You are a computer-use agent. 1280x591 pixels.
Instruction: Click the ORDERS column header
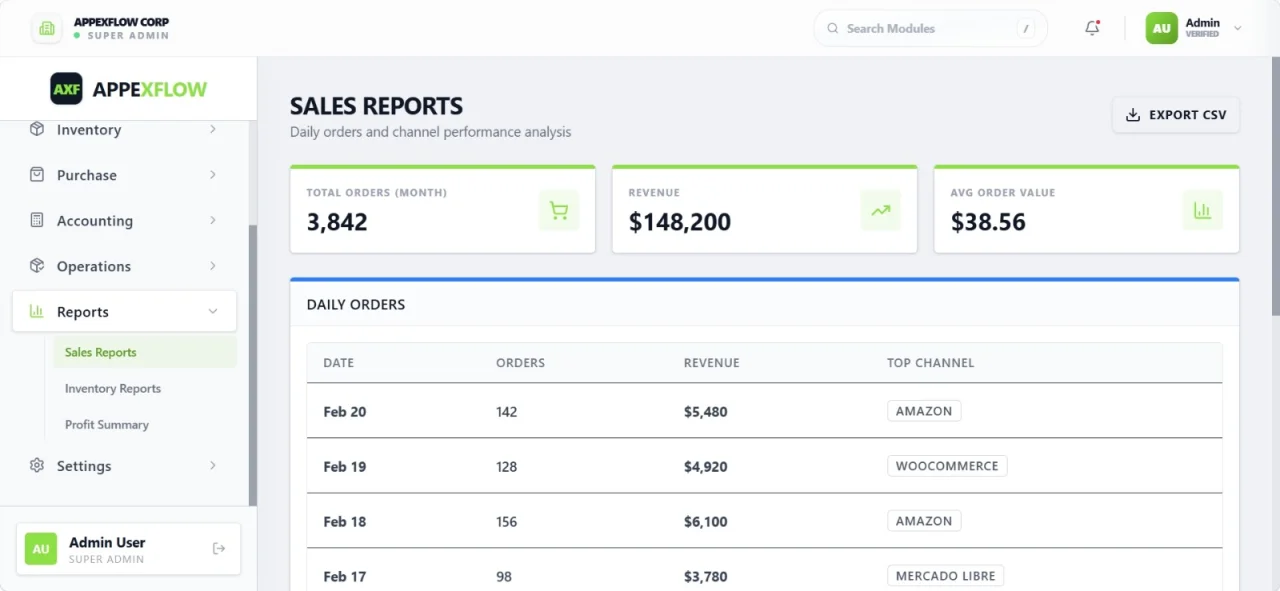[520, 363]
